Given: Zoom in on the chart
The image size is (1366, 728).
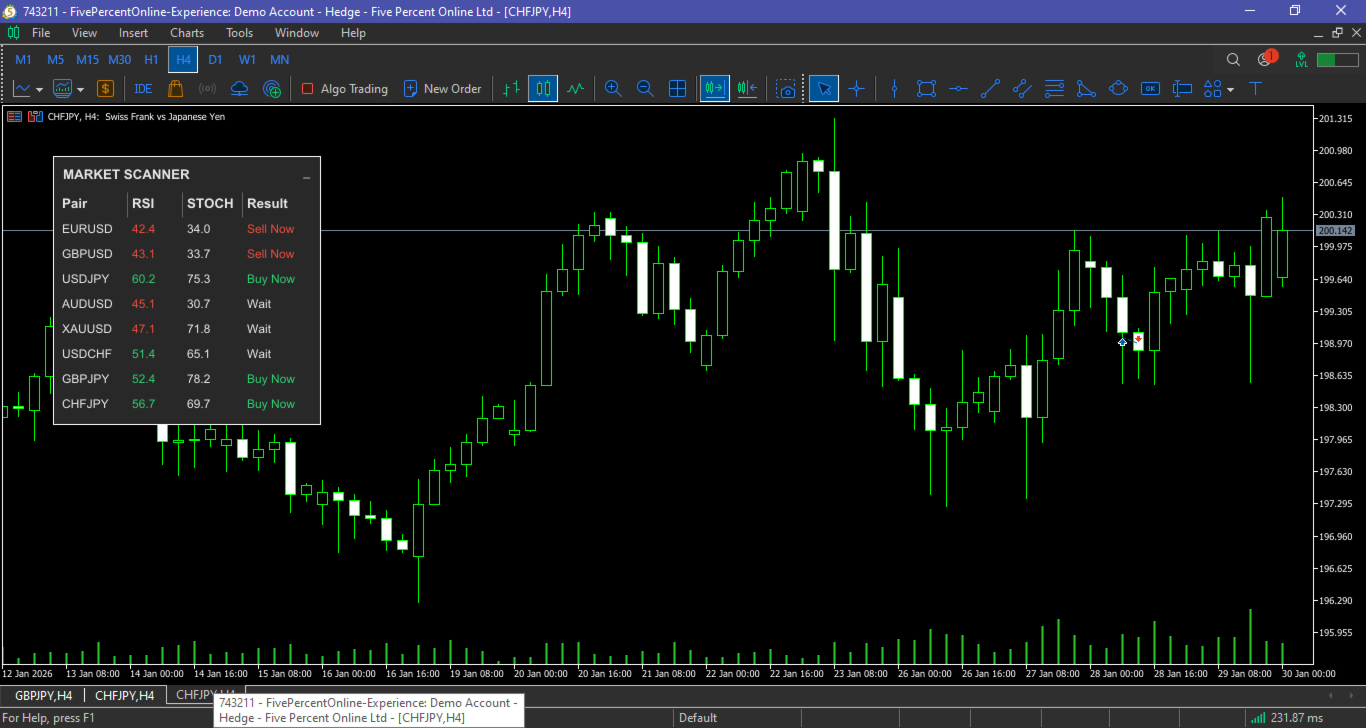Looking at the screenshot, I should coord(613,89).
